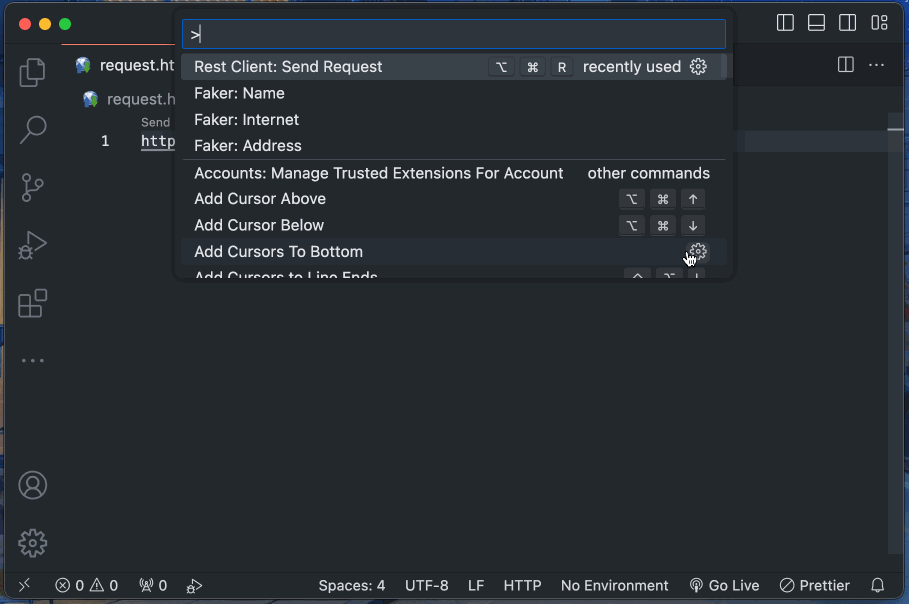This screenshot has width=909, height=604.
Task: Configure keybinding gear for Add Cursors To Bottom
Action: [x=696, y=252]
